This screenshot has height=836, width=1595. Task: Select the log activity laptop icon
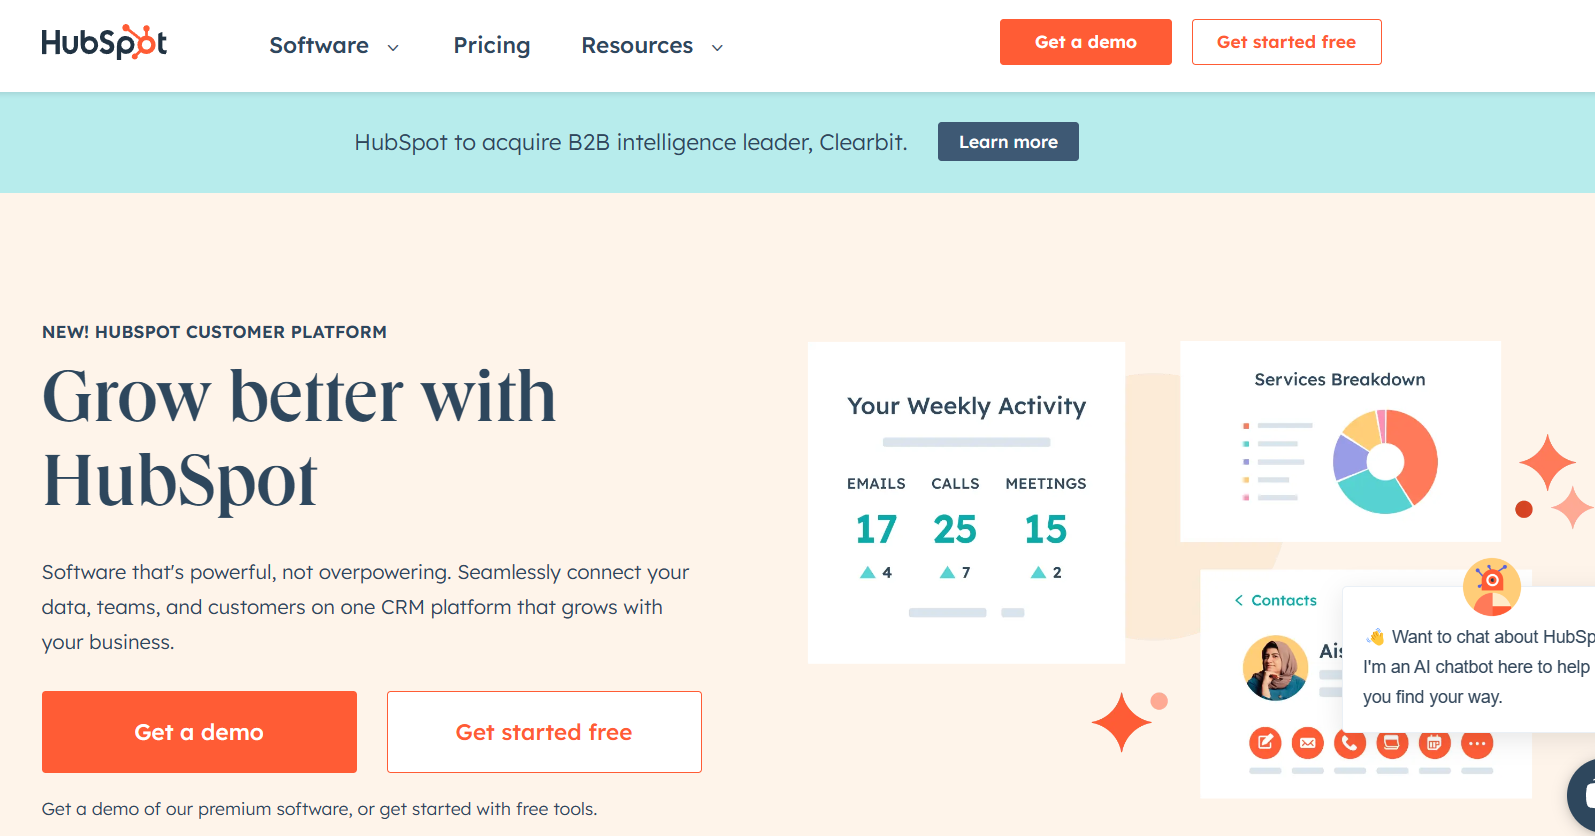coord(1391,743)
